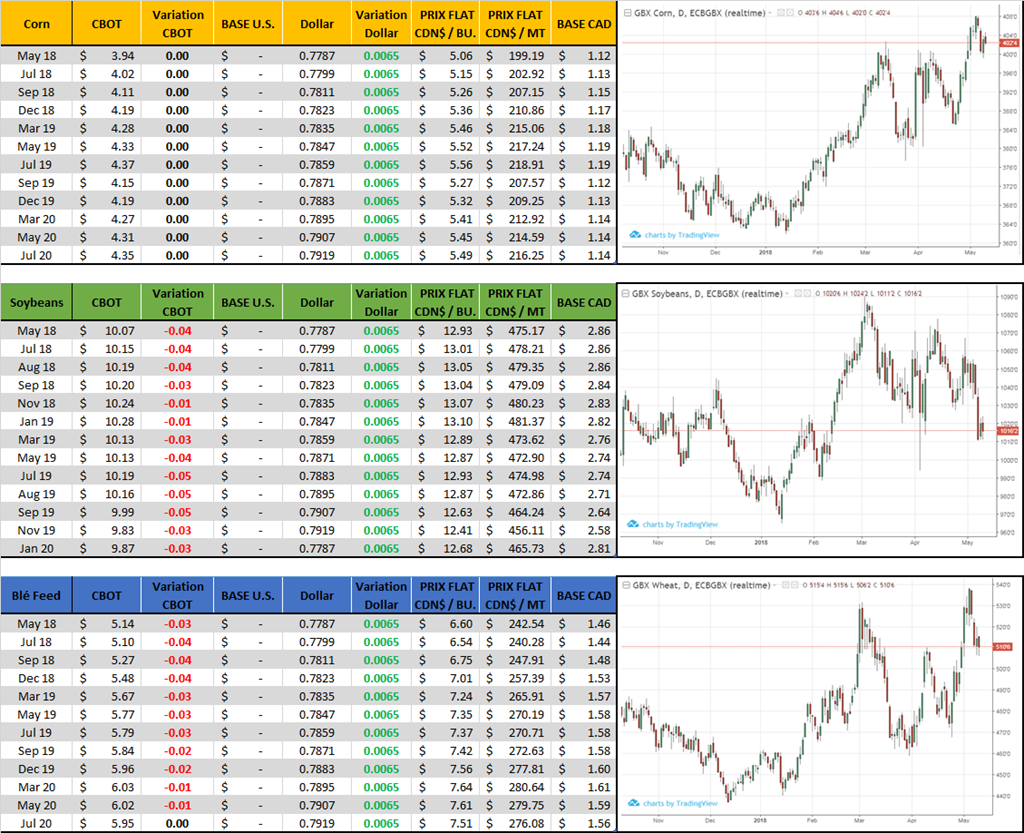Click second small legend icon on Wheat chart
Image resolution: width=1024 pixels, height=833 pixels.
[795, 585]
